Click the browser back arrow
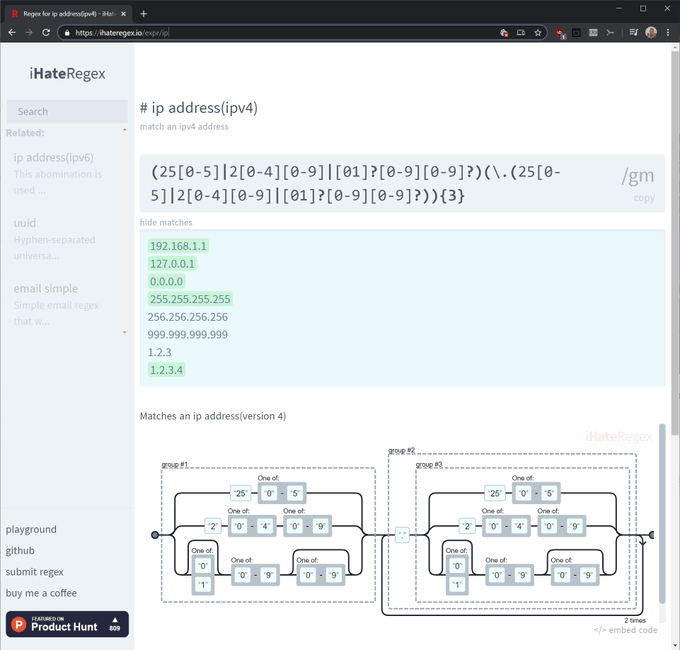680x650 pixels. coord(12,33)
